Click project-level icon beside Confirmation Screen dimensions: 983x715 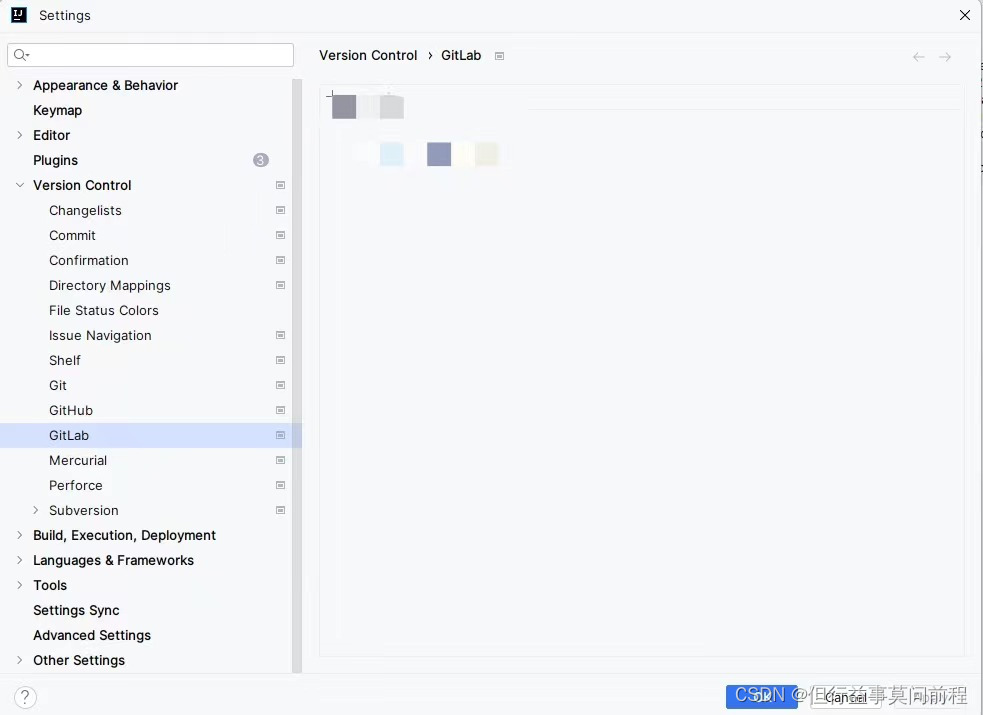click(280, 261)
